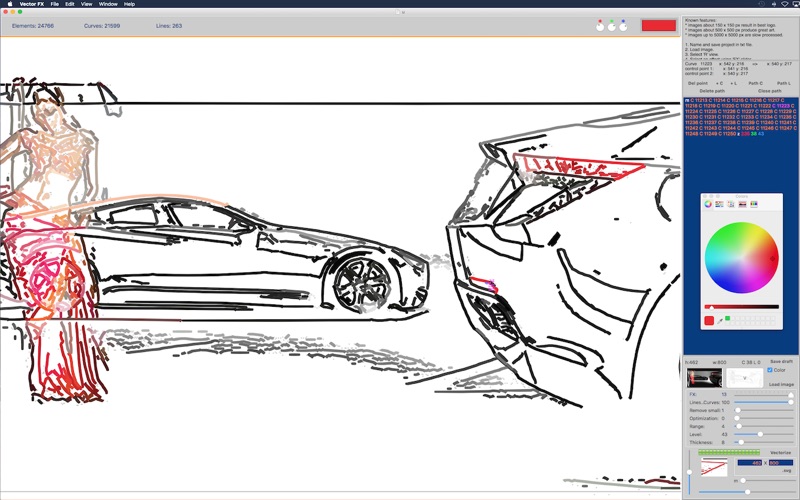Switch to the pencils color picker tab
The height and width of the screenshot is (500, 800).
[754, 203]
